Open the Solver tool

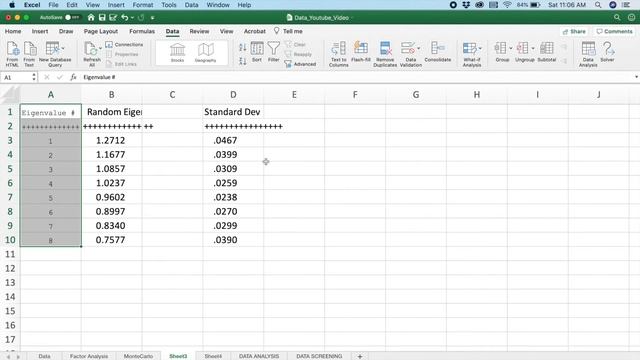[x=607, y=51]
